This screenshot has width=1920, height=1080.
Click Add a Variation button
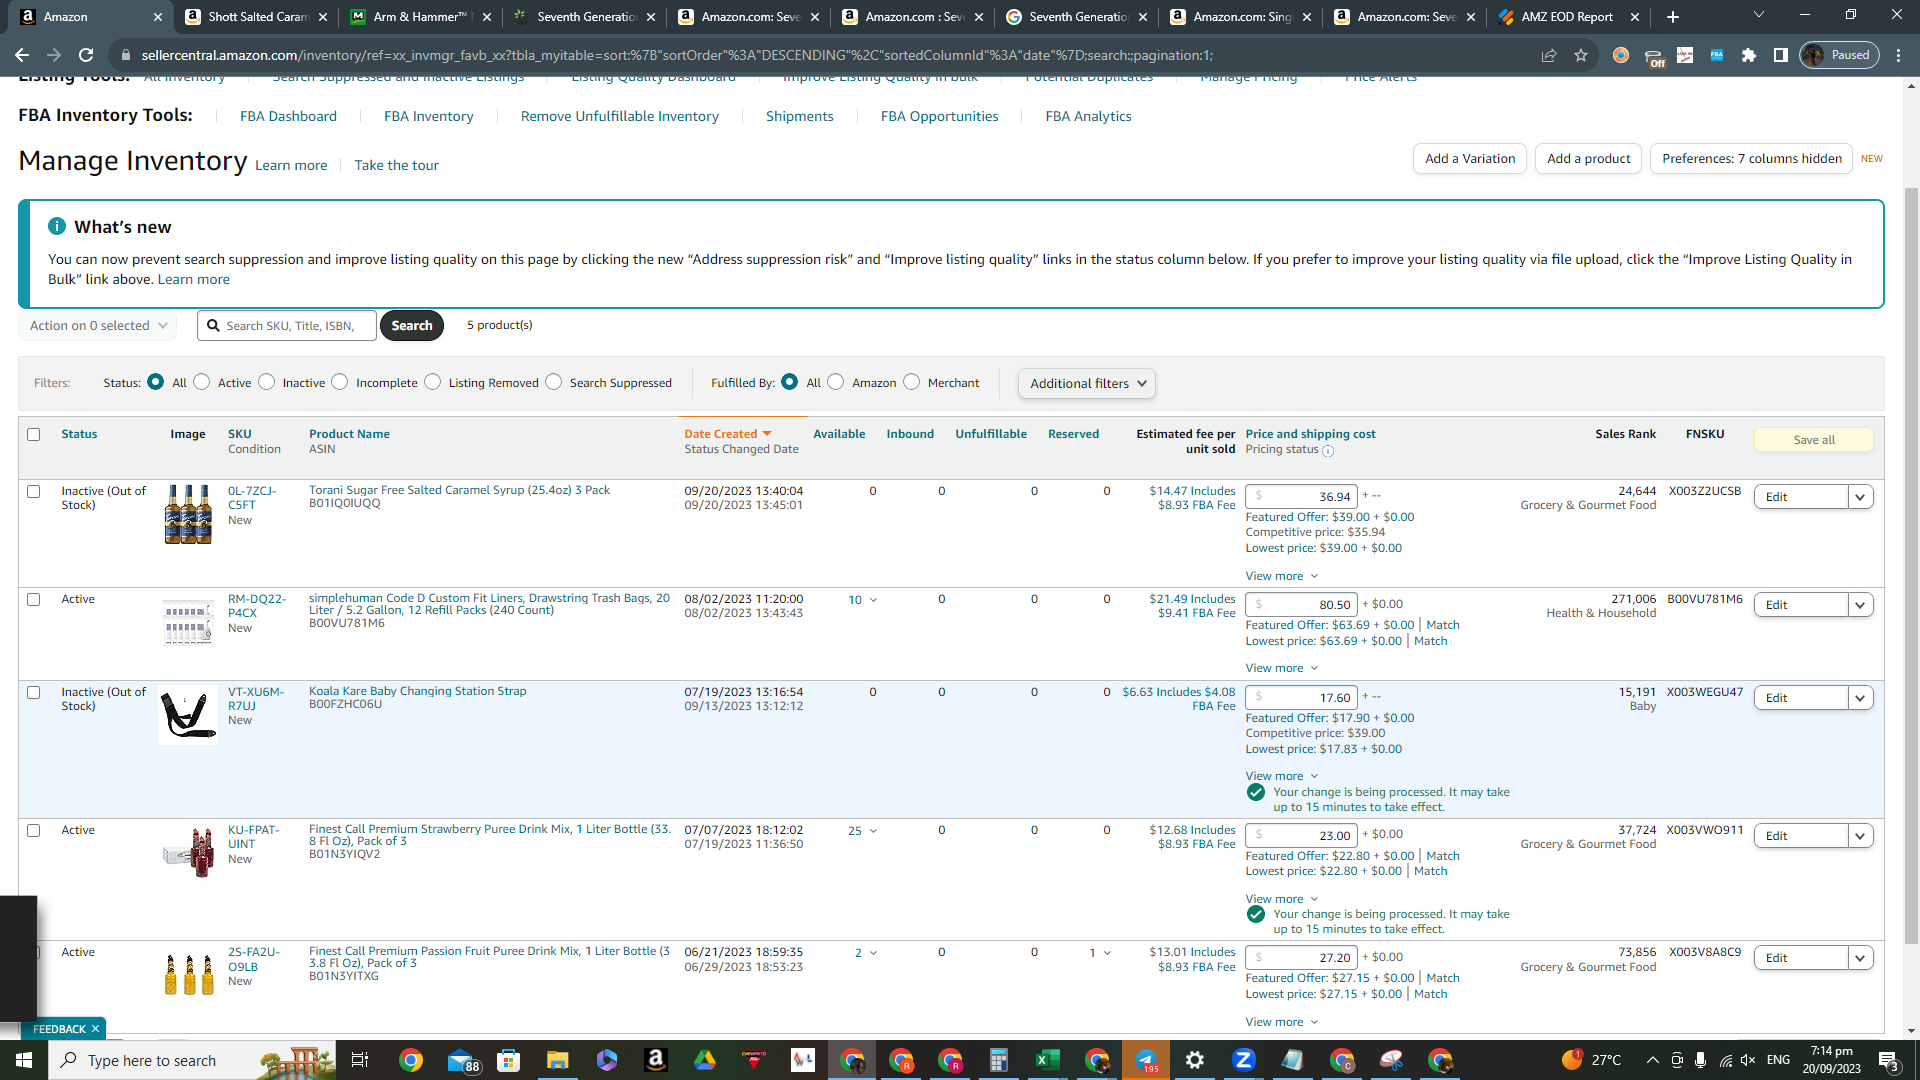(1470, 159)
